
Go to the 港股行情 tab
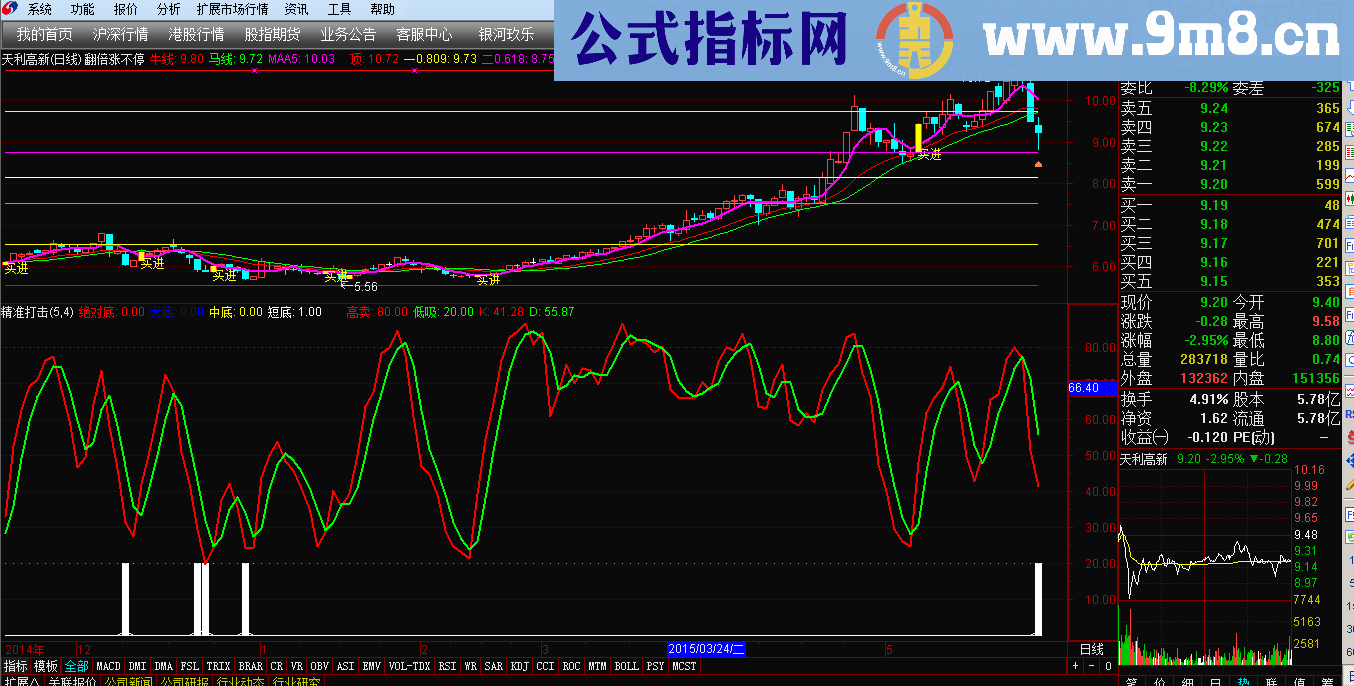(x=195, y=34)
